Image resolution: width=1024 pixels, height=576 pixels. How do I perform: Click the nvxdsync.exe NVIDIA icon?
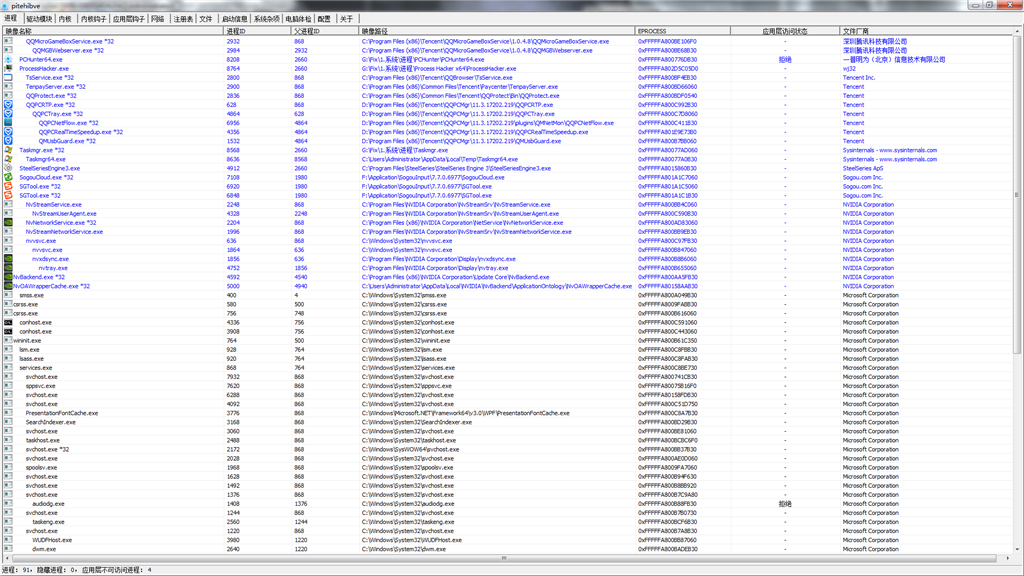[x=8, y=259]
